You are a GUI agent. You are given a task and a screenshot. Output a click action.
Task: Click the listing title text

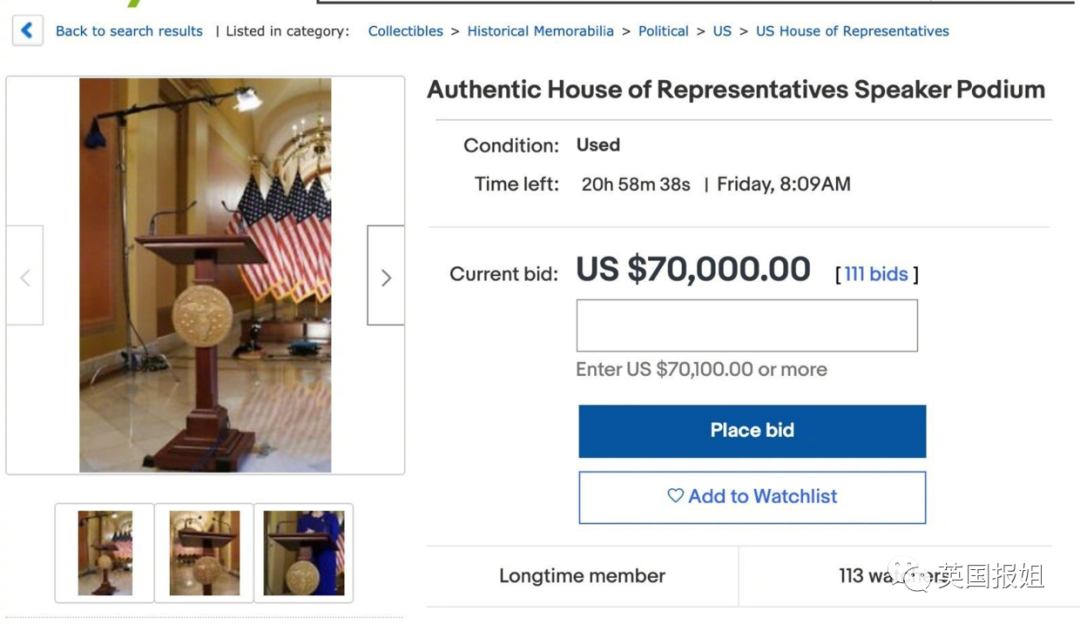(x=736, y=89)
